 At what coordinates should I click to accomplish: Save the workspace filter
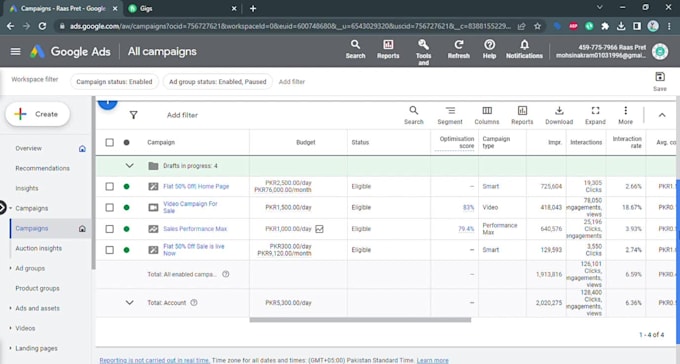[660, 81]
